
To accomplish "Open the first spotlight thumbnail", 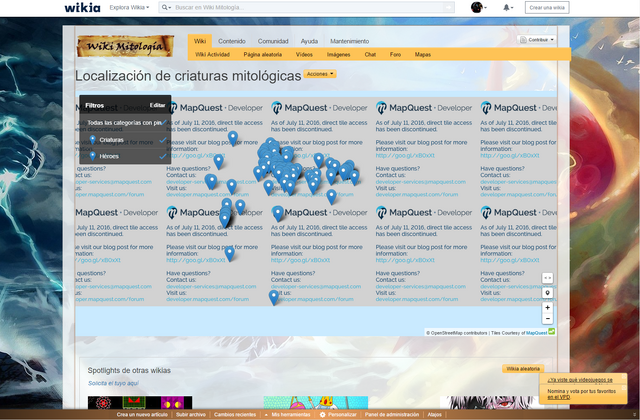I will 140,402.
